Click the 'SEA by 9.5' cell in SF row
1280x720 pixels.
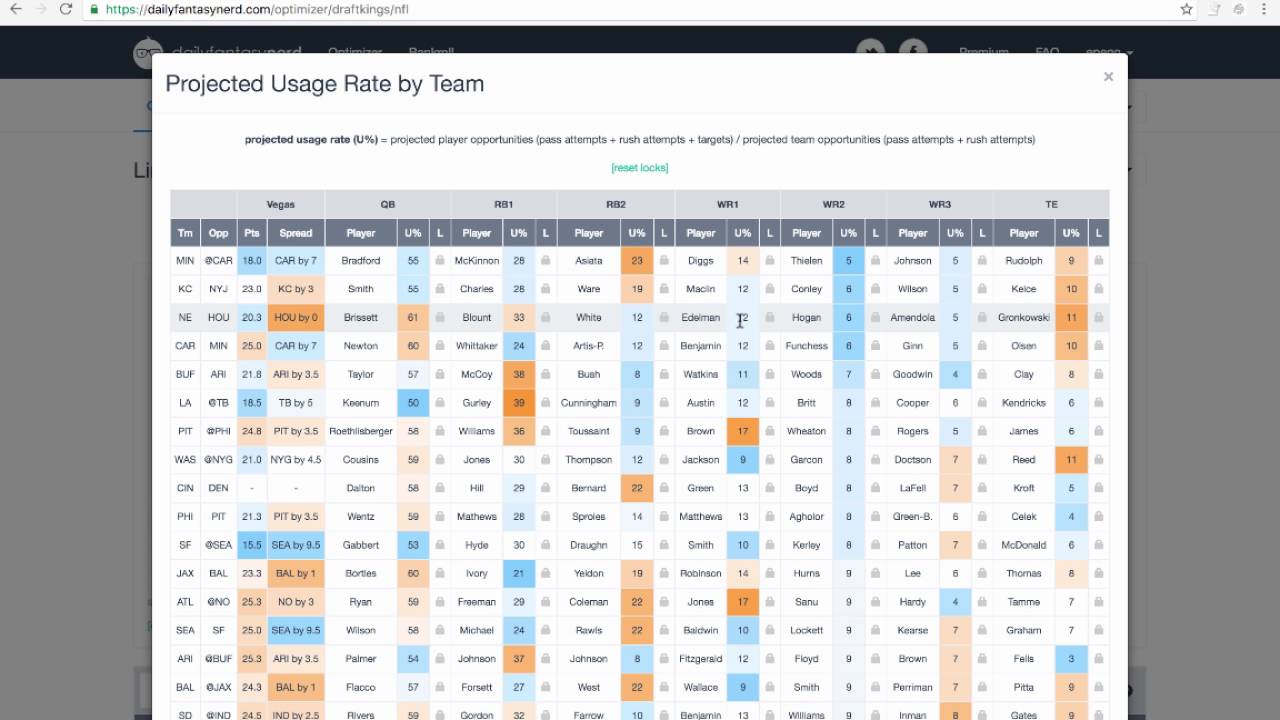click(x=296, y=545)
